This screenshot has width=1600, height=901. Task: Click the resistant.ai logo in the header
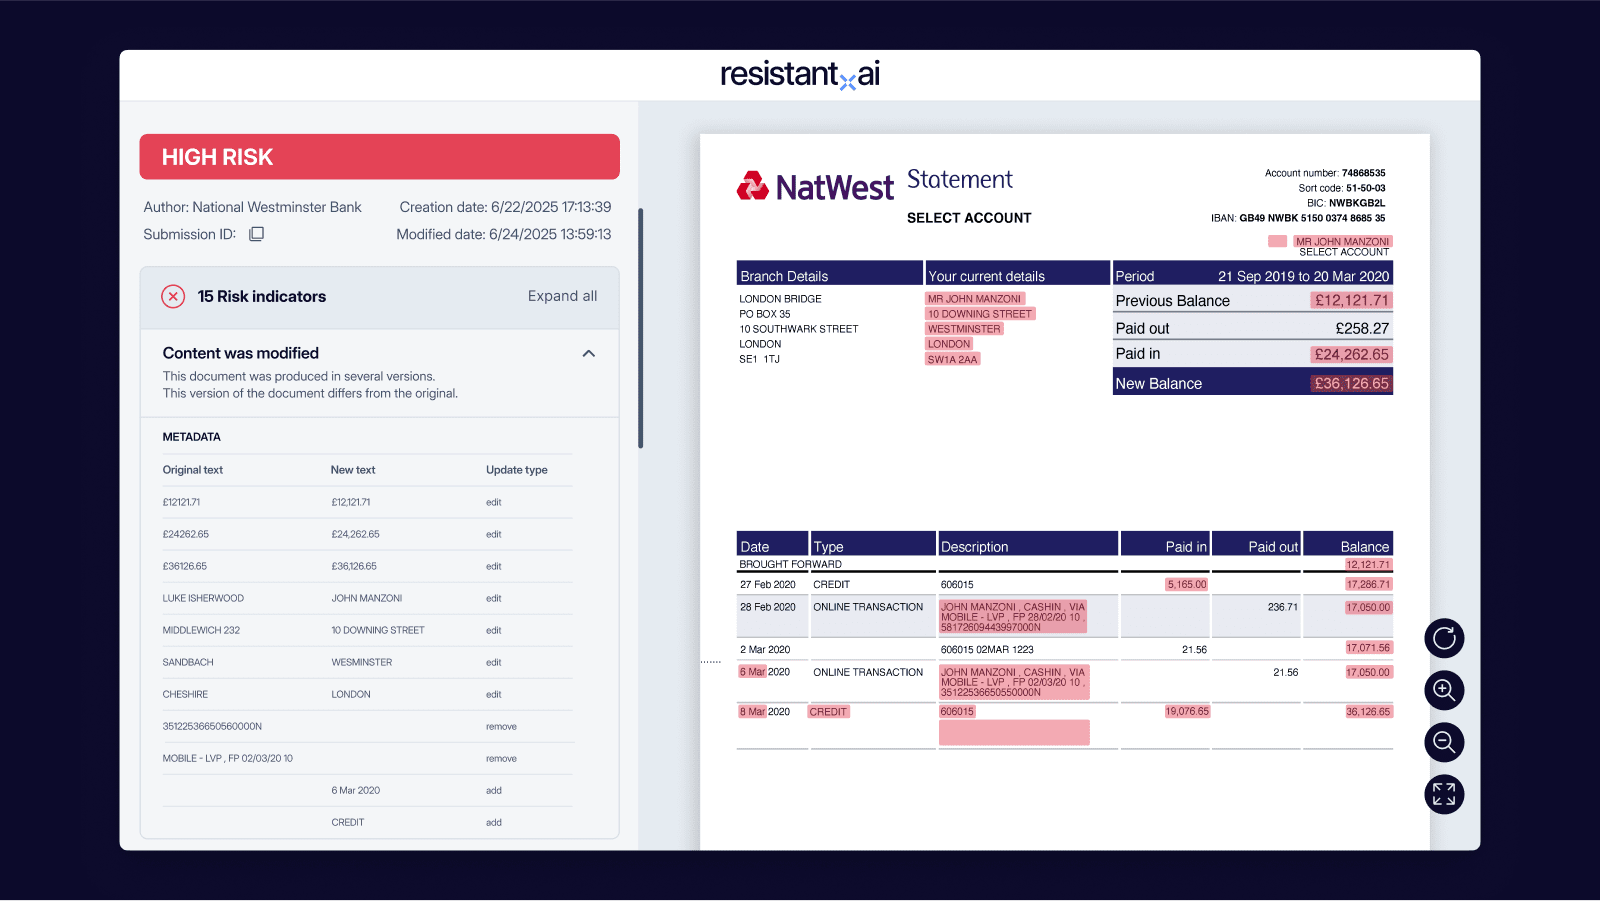800,74
